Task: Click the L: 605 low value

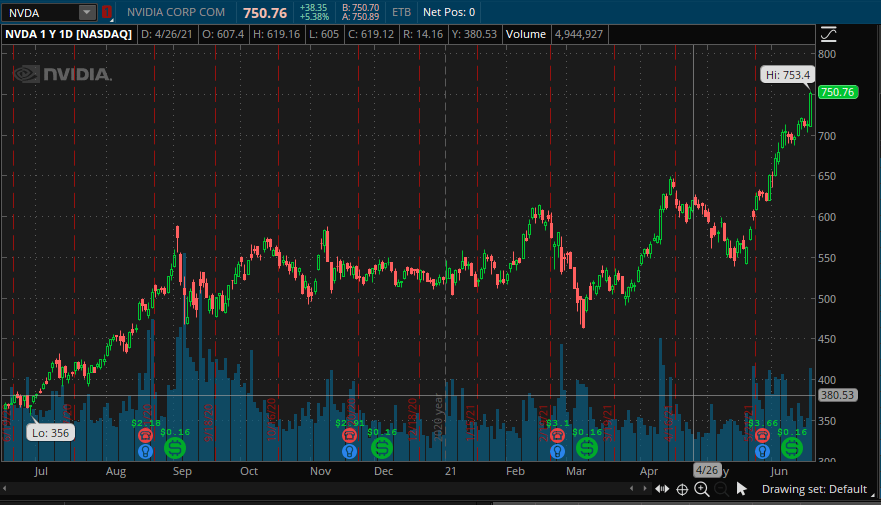Action: pos(324,34)
